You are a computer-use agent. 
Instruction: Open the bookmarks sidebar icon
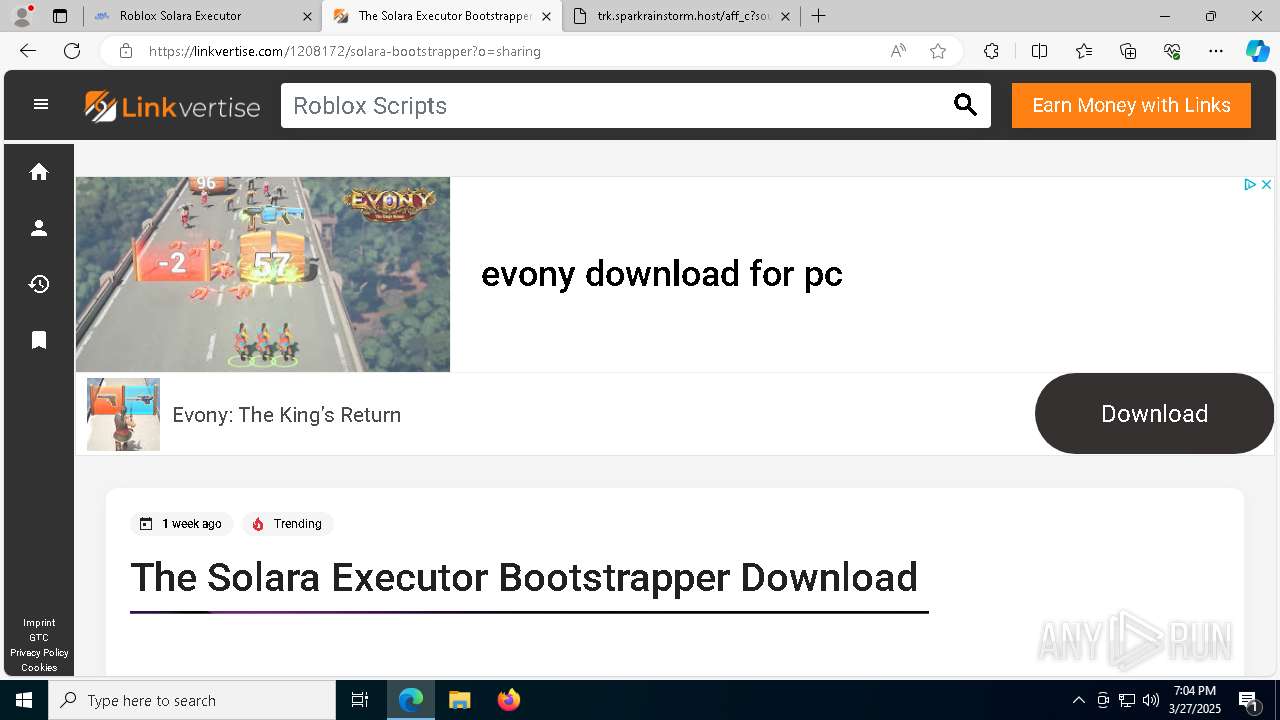point(39,340)
